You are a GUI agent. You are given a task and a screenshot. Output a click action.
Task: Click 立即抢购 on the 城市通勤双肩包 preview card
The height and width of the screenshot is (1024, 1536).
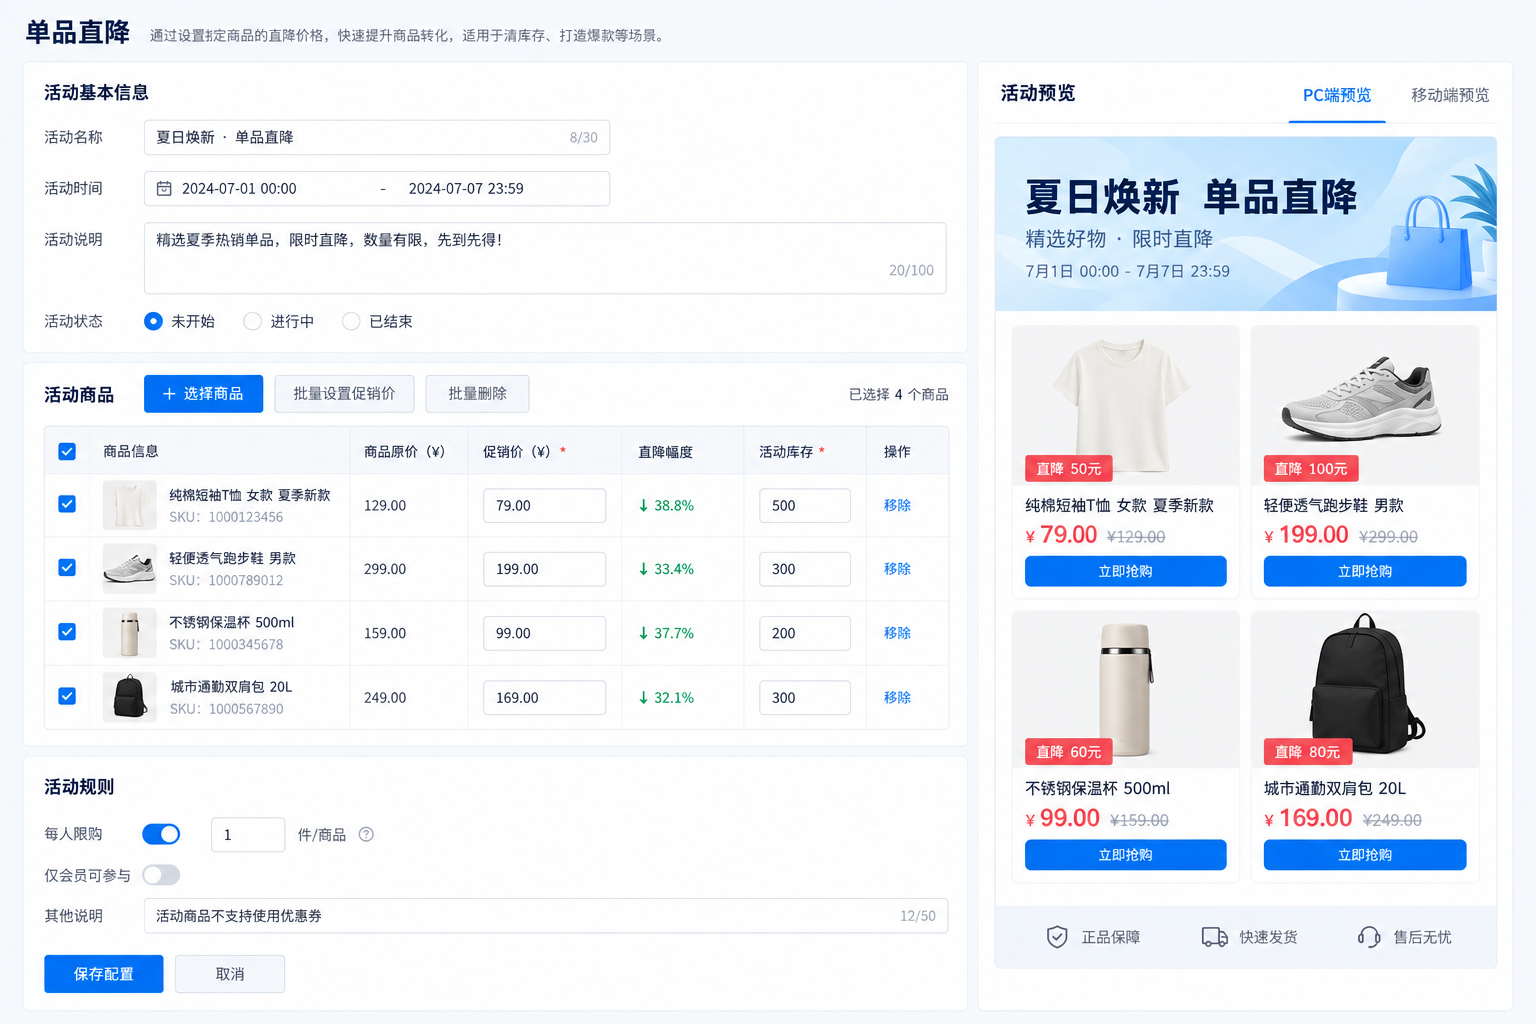coord(1365,855)
